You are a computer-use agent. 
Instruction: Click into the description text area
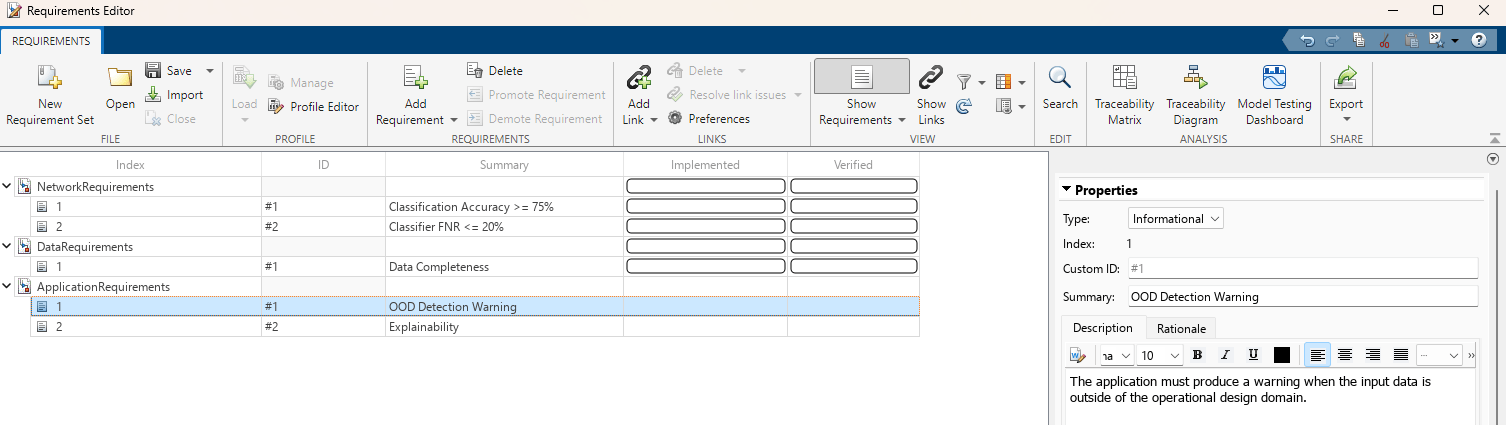[1268, 397]
